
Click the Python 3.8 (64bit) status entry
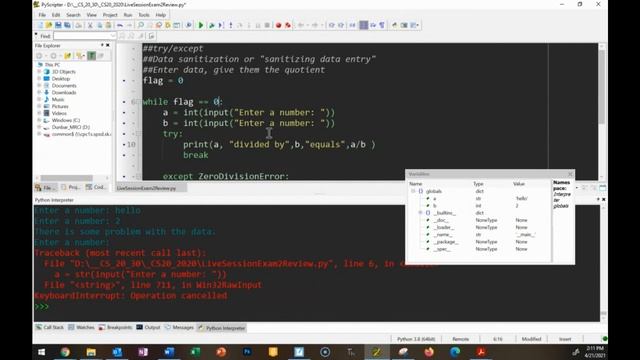(416, 339)
